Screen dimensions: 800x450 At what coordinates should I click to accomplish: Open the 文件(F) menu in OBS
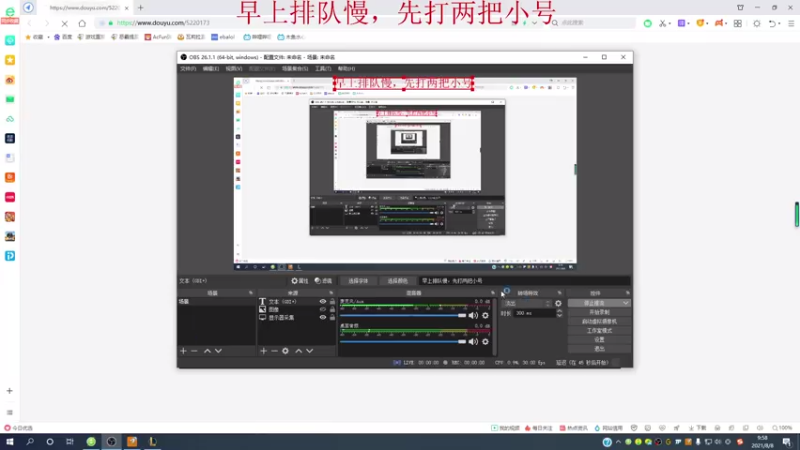188,68
